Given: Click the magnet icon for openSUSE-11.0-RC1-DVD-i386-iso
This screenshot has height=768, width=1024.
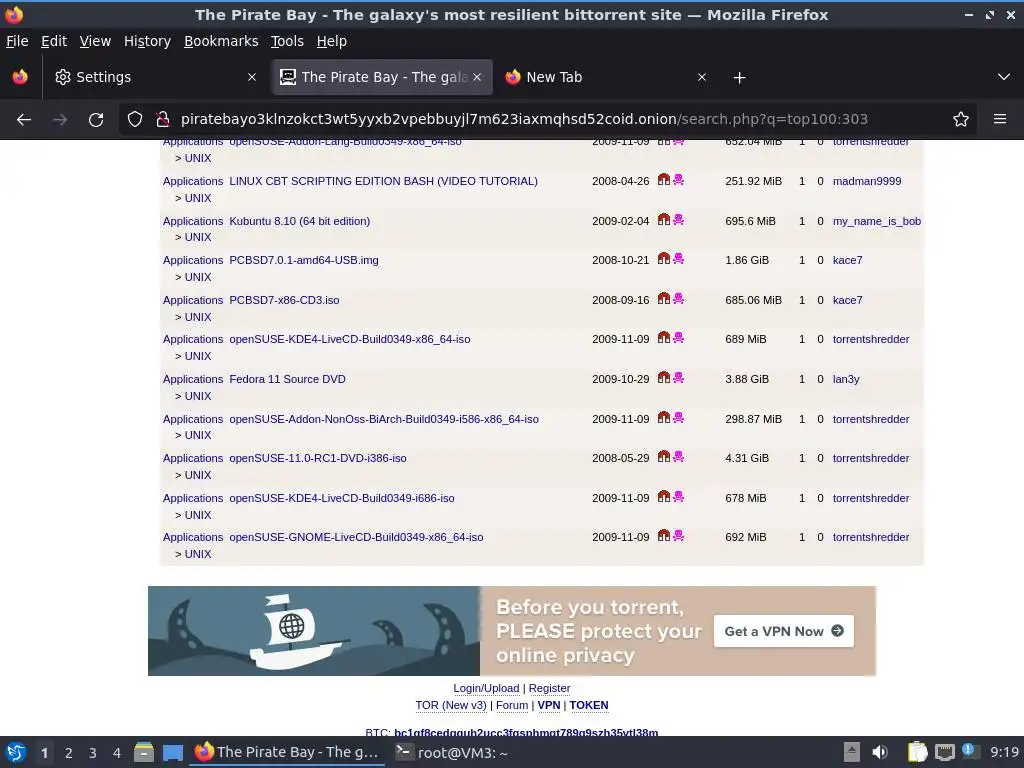Looking at the screenshot, I should pos(664,456).
